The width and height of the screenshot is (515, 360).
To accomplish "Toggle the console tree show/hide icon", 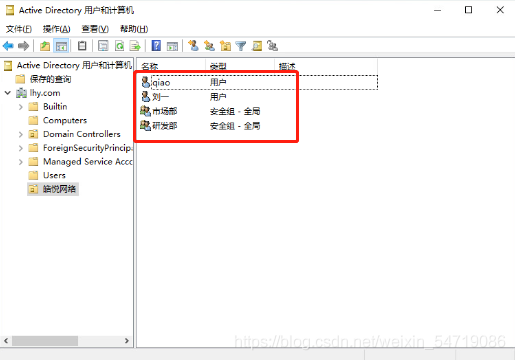I will pos(61,46).
